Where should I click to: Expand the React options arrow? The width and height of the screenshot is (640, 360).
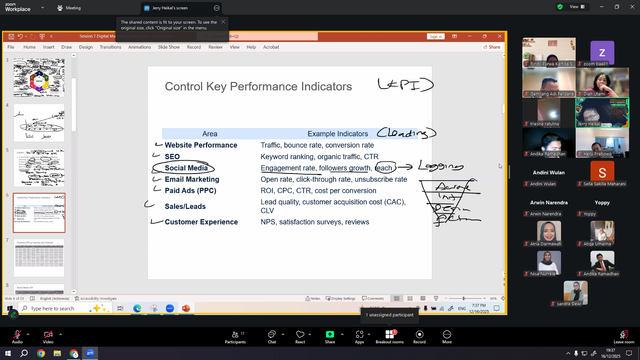[310, 334]
